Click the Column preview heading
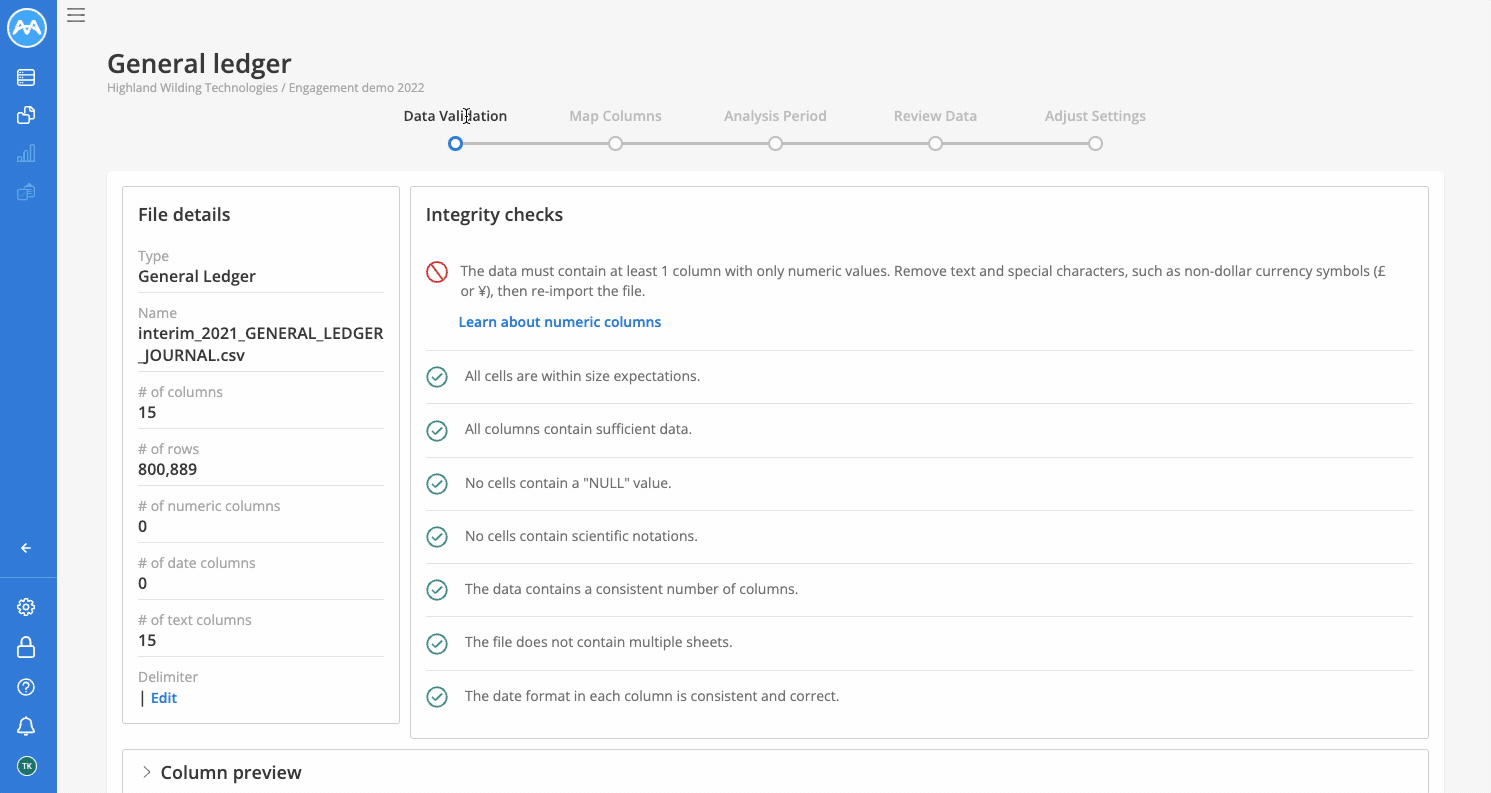1491x793 pixels. (231, 773)
